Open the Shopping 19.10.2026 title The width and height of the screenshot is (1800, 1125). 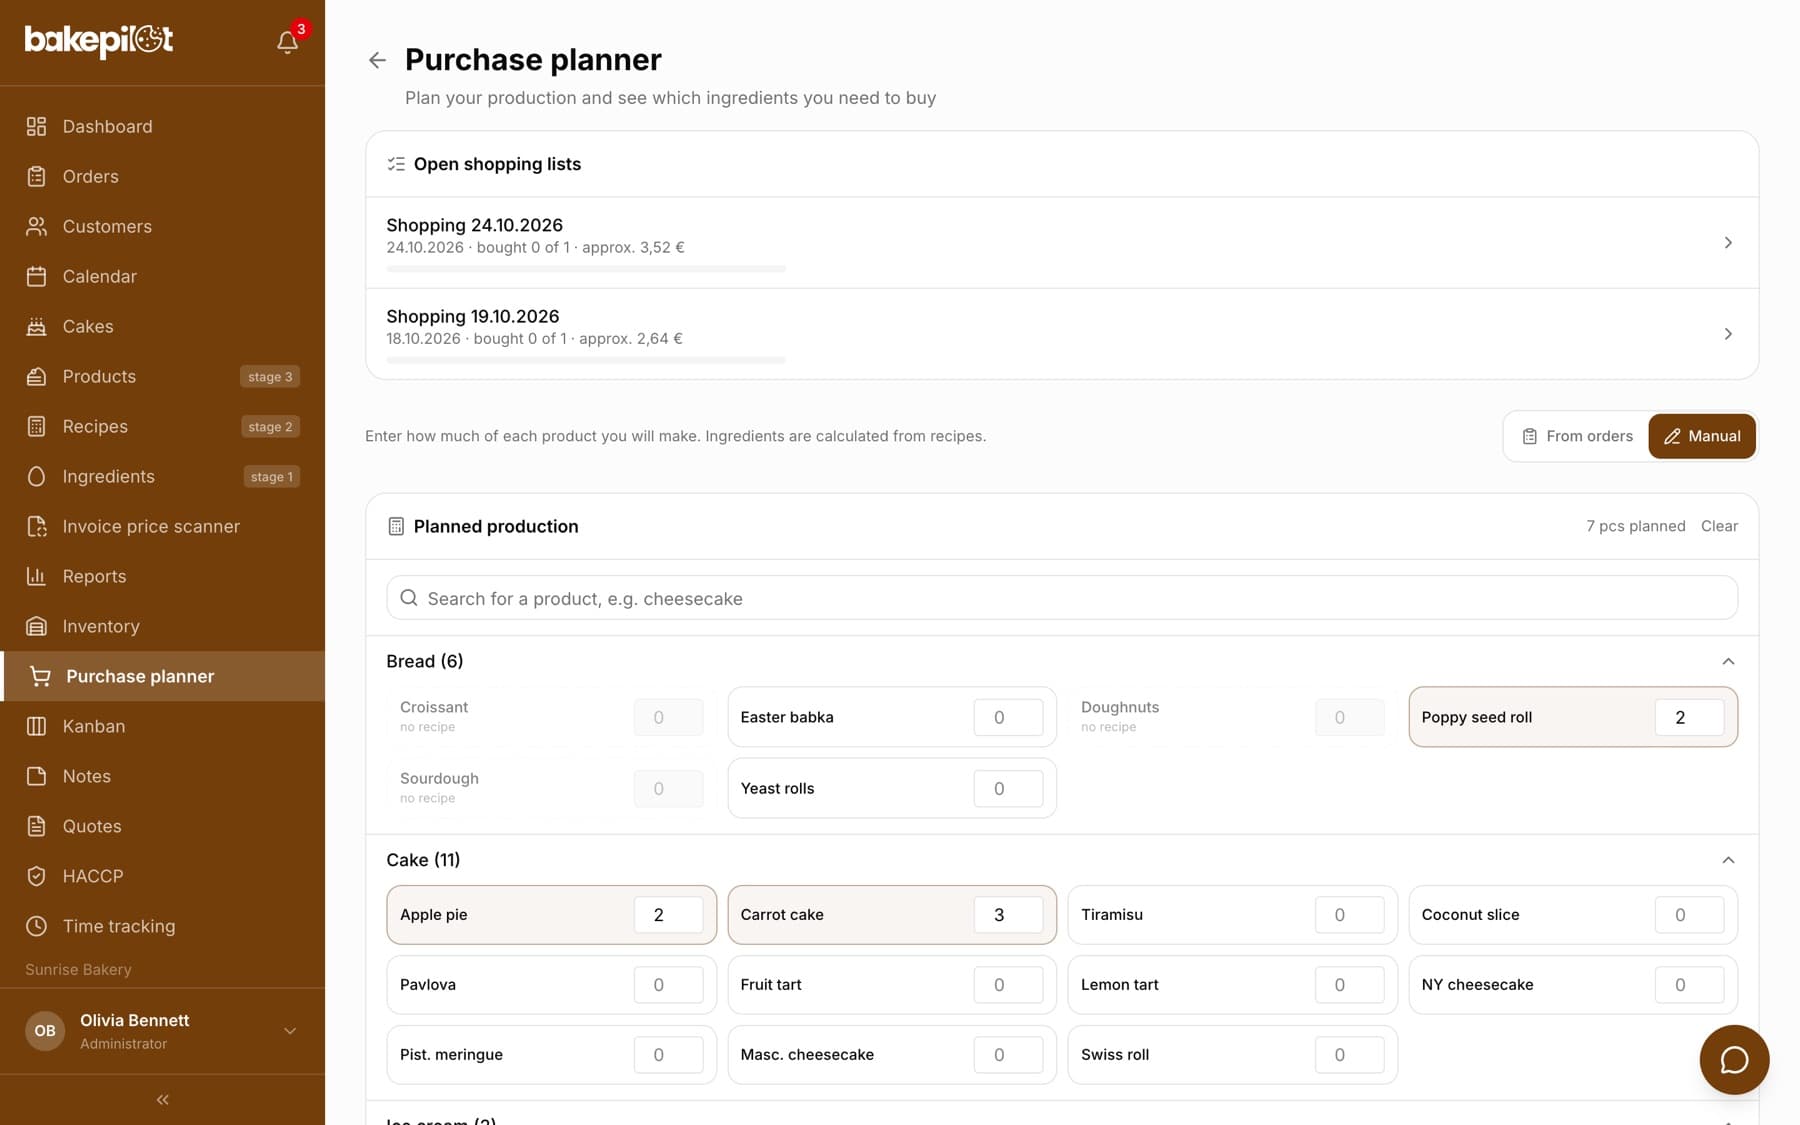(472, 316)
